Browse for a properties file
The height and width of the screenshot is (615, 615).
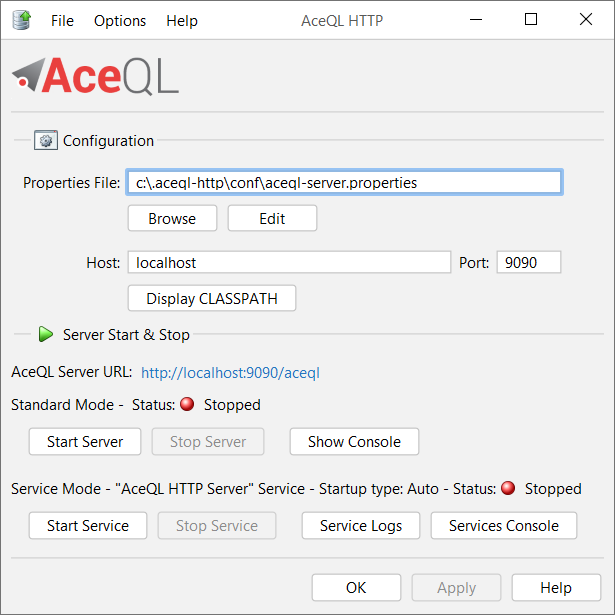(172, 218)
